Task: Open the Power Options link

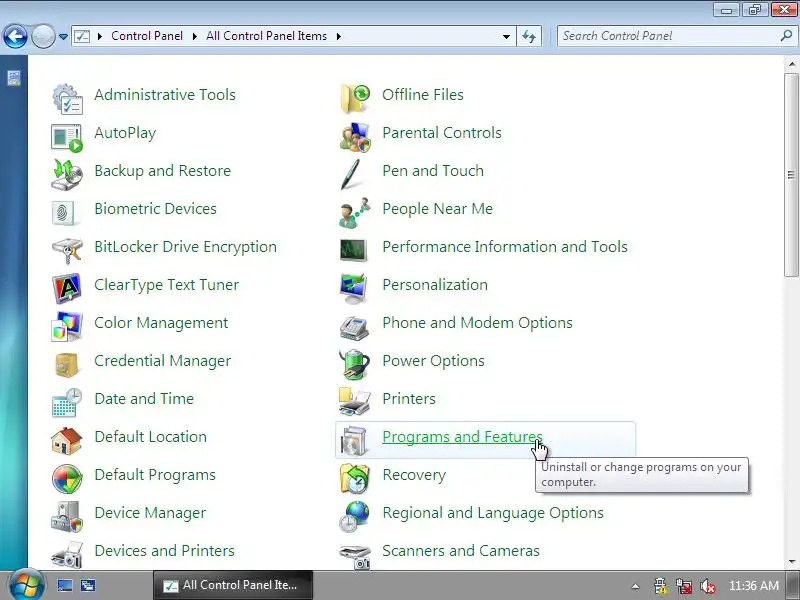Action: (433, 361)
